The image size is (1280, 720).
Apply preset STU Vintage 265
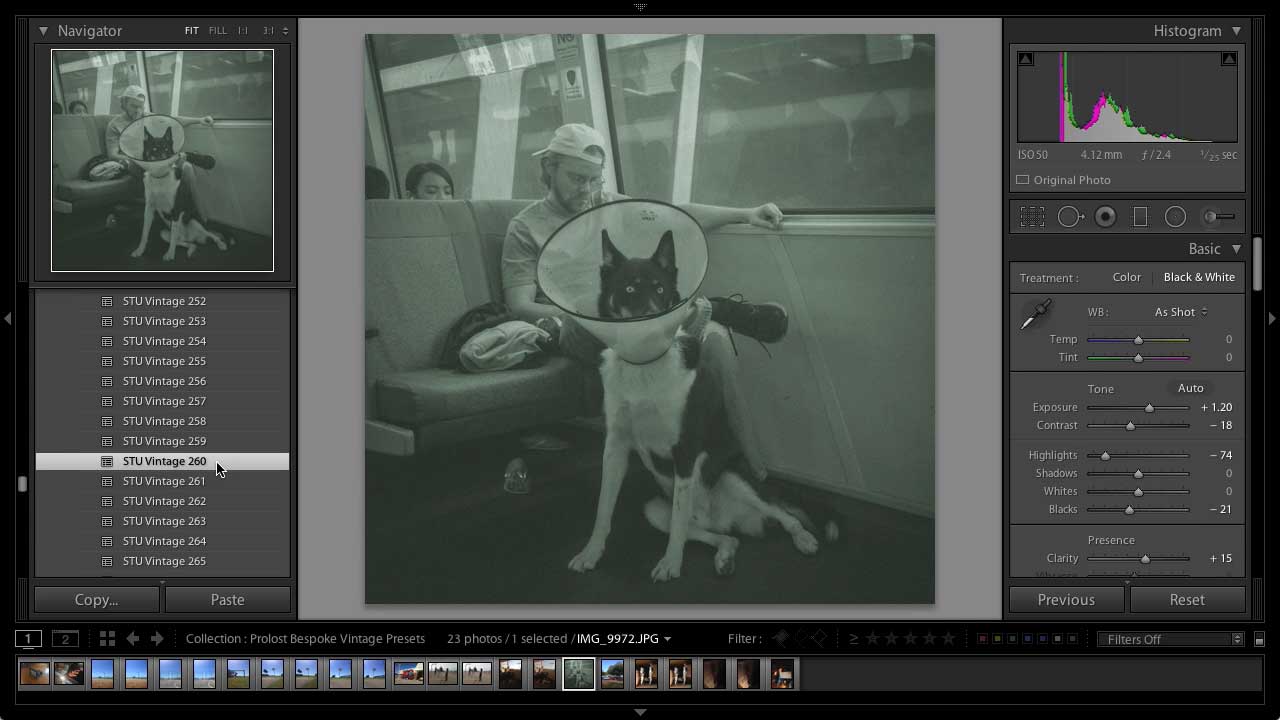162,561
